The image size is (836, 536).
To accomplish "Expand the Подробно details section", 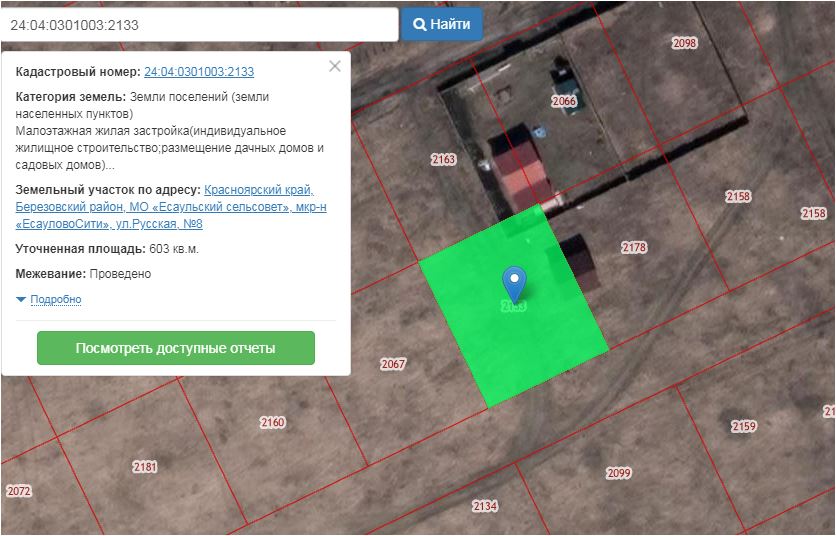I will click(55, 299).
